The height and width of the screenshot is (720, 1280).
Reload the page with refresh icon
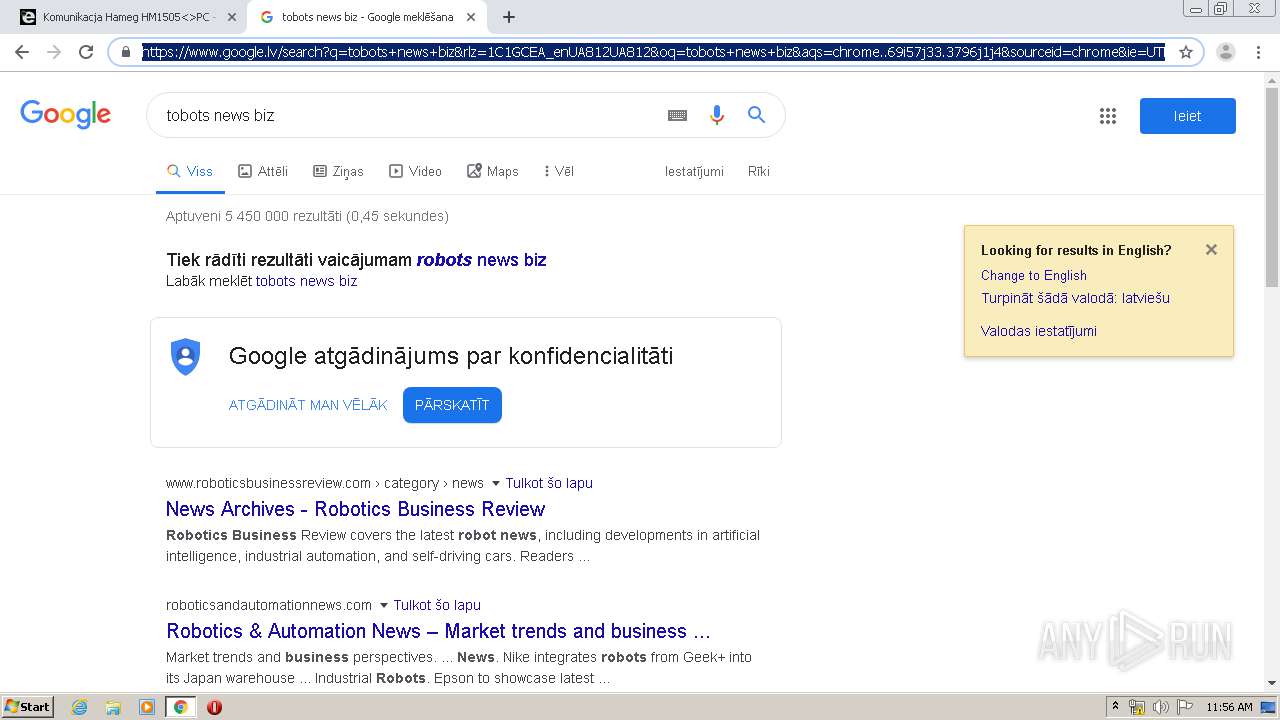click(x=86, y=52)
